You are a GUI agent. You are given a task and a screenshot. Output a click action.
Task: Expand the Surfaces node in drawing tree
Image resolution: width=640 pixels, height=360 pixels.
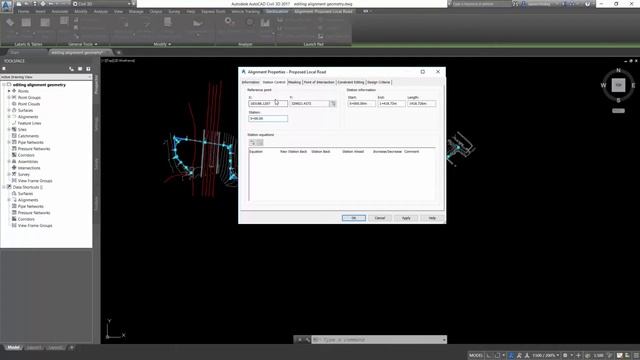click(9, 110)
